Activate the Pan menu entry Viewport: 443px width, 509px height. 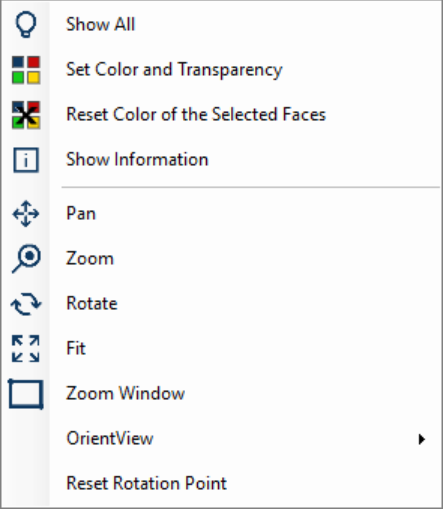point(221,214)
